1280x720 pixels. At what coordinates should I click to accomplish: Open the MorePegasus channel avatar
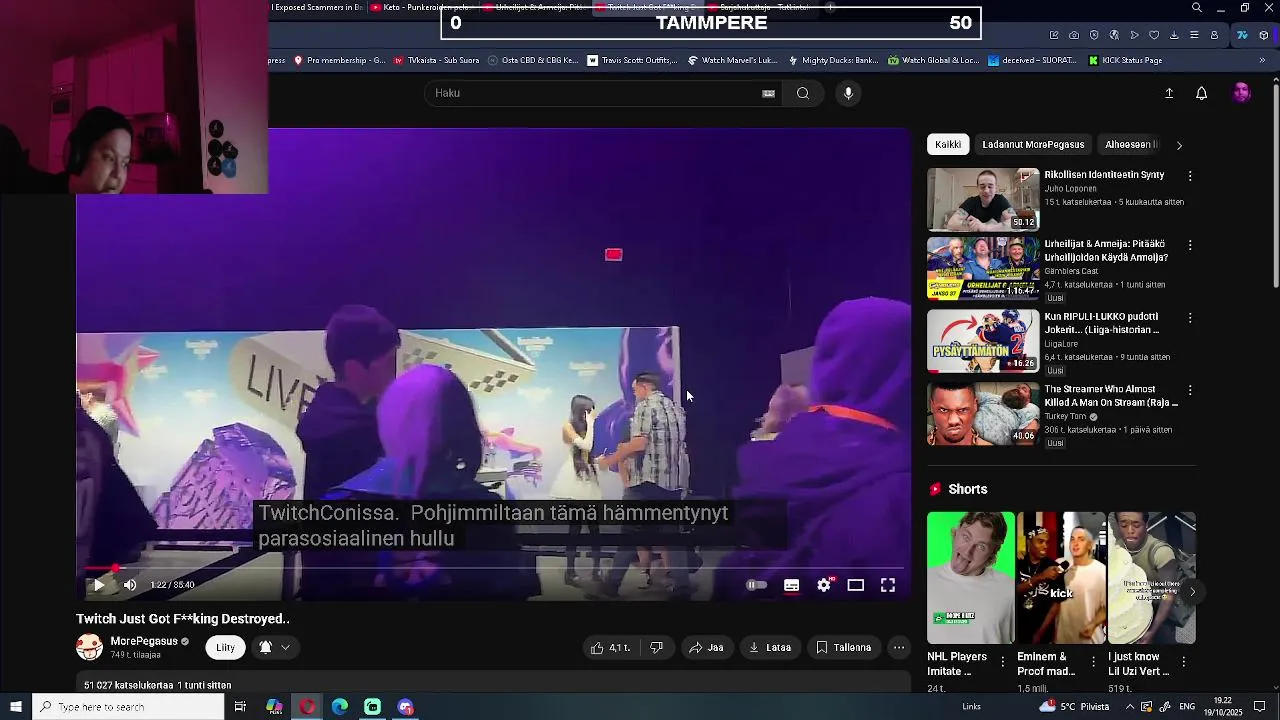pos(90,647)
